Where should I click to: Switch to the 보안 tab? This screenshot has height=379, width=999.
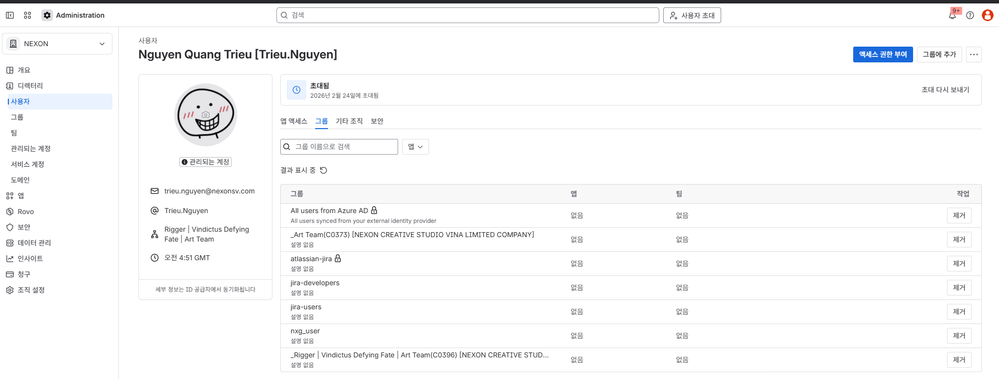pyautogui.click(x=377, y=121)
